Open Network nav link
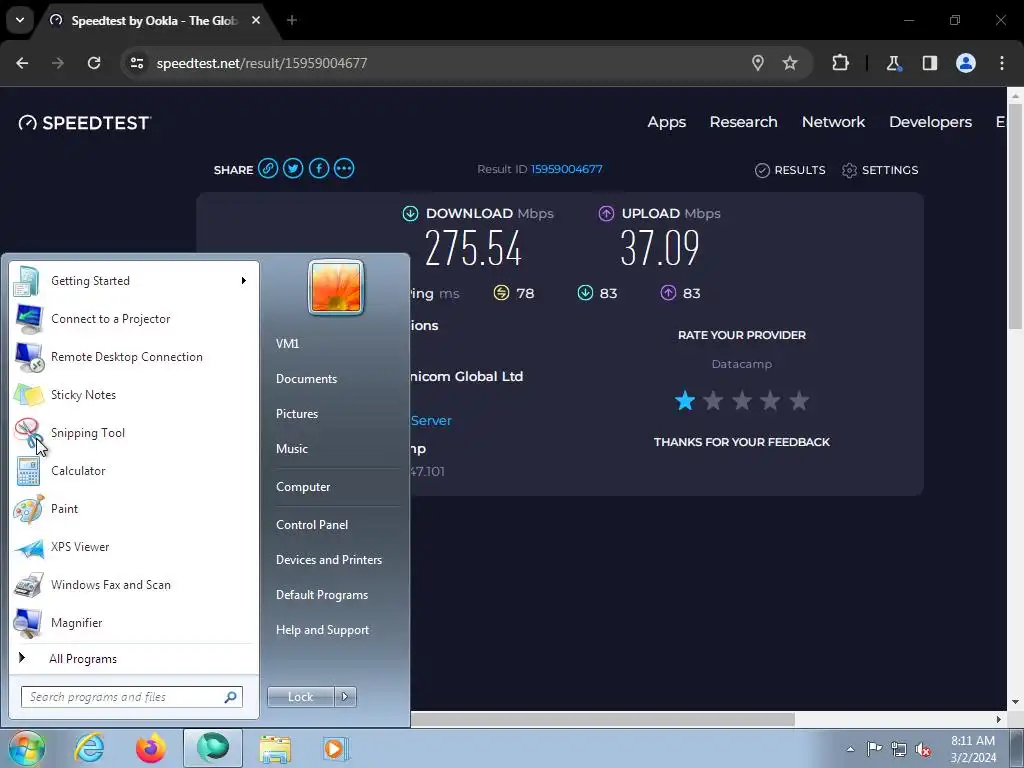1024x768 pixels. pos(833,122)
